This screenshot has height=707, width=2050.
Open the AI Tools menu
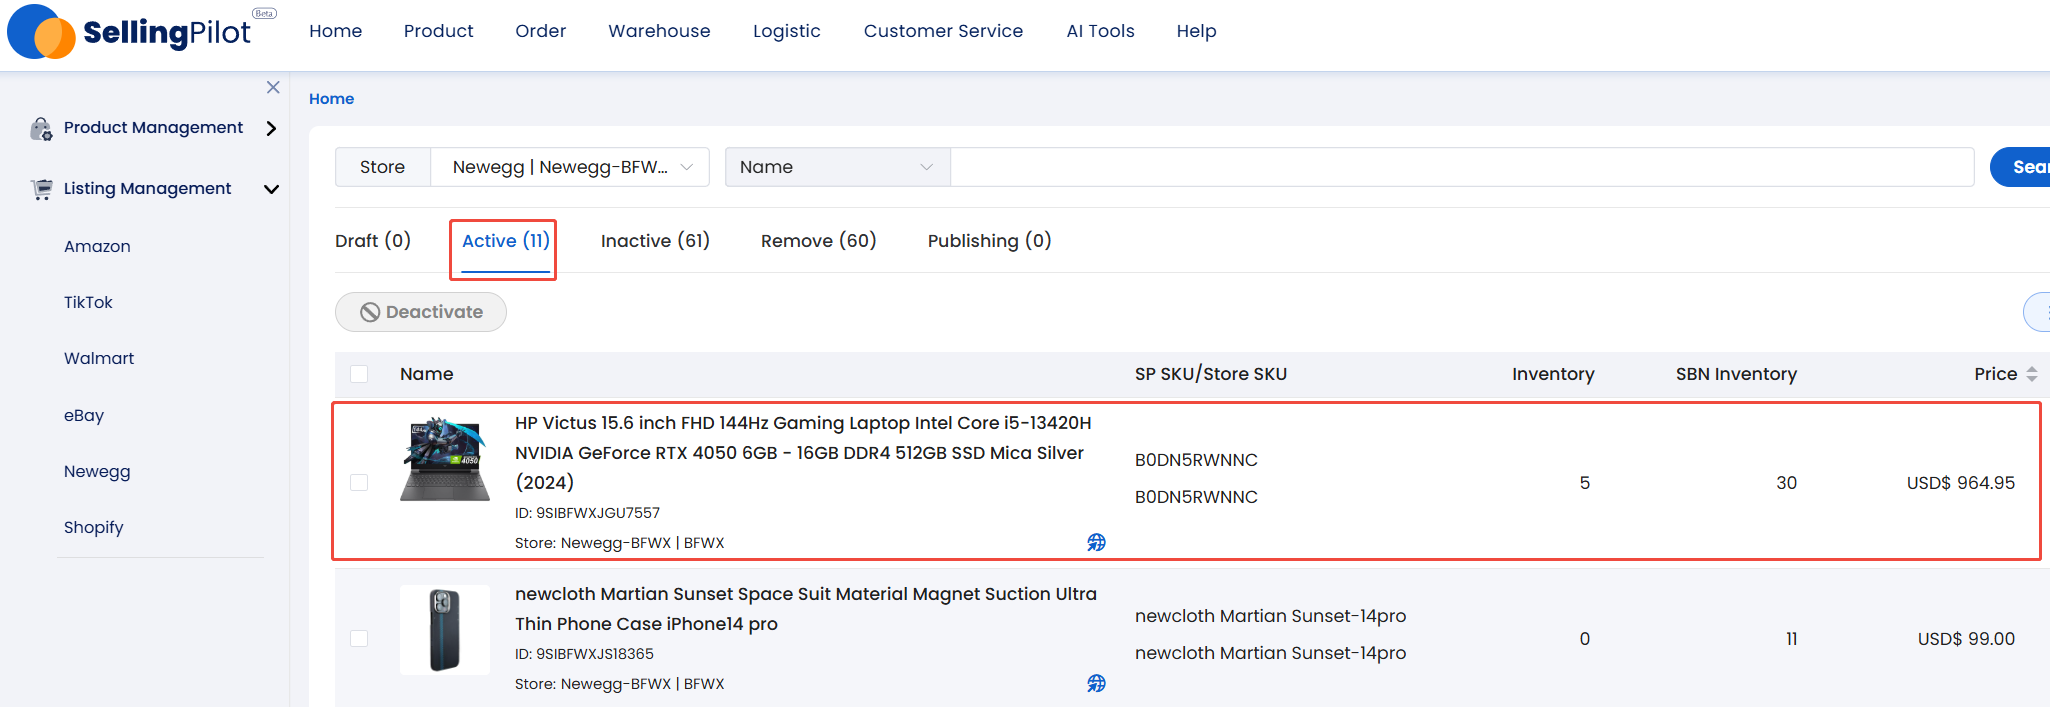1101,31
